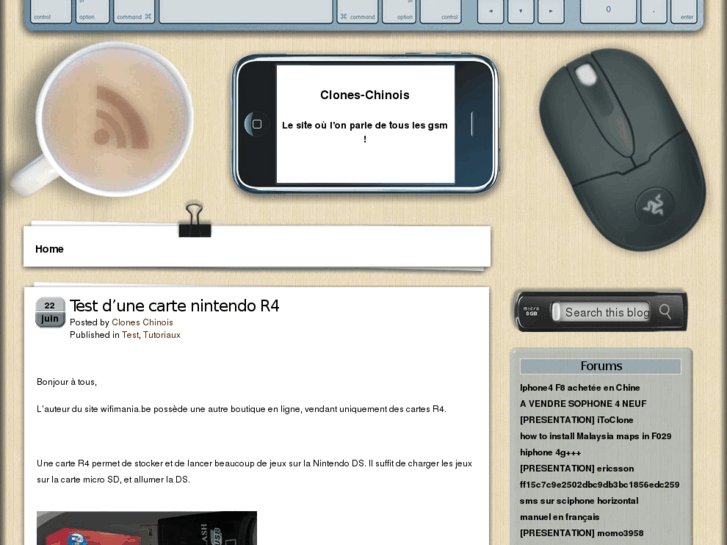
Task: Click the RSS feed icon in coffee cup
Action: coord(120,117)
